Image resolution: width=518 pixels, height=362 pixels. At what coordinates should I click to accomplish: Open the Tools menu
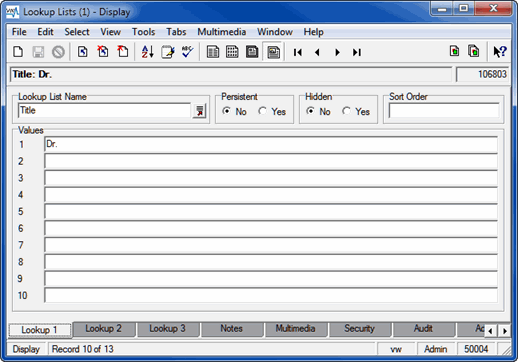143,32
